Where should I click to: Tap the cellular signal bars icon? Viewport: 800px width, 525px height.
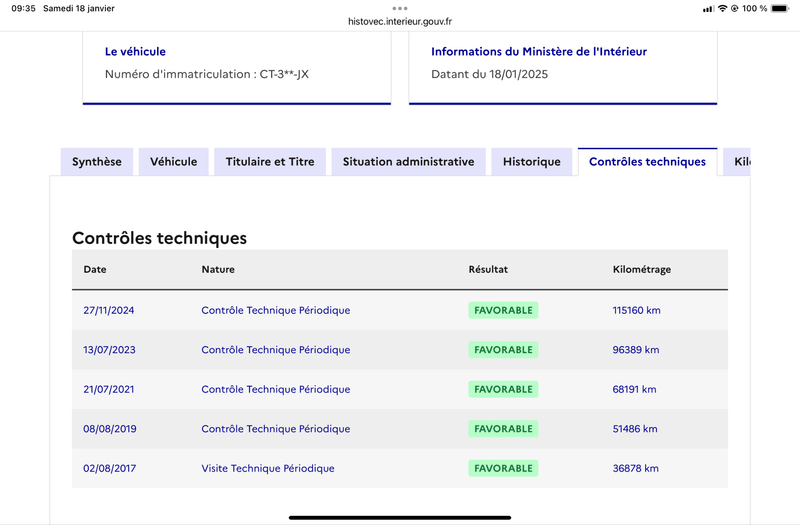click(708, 9)
